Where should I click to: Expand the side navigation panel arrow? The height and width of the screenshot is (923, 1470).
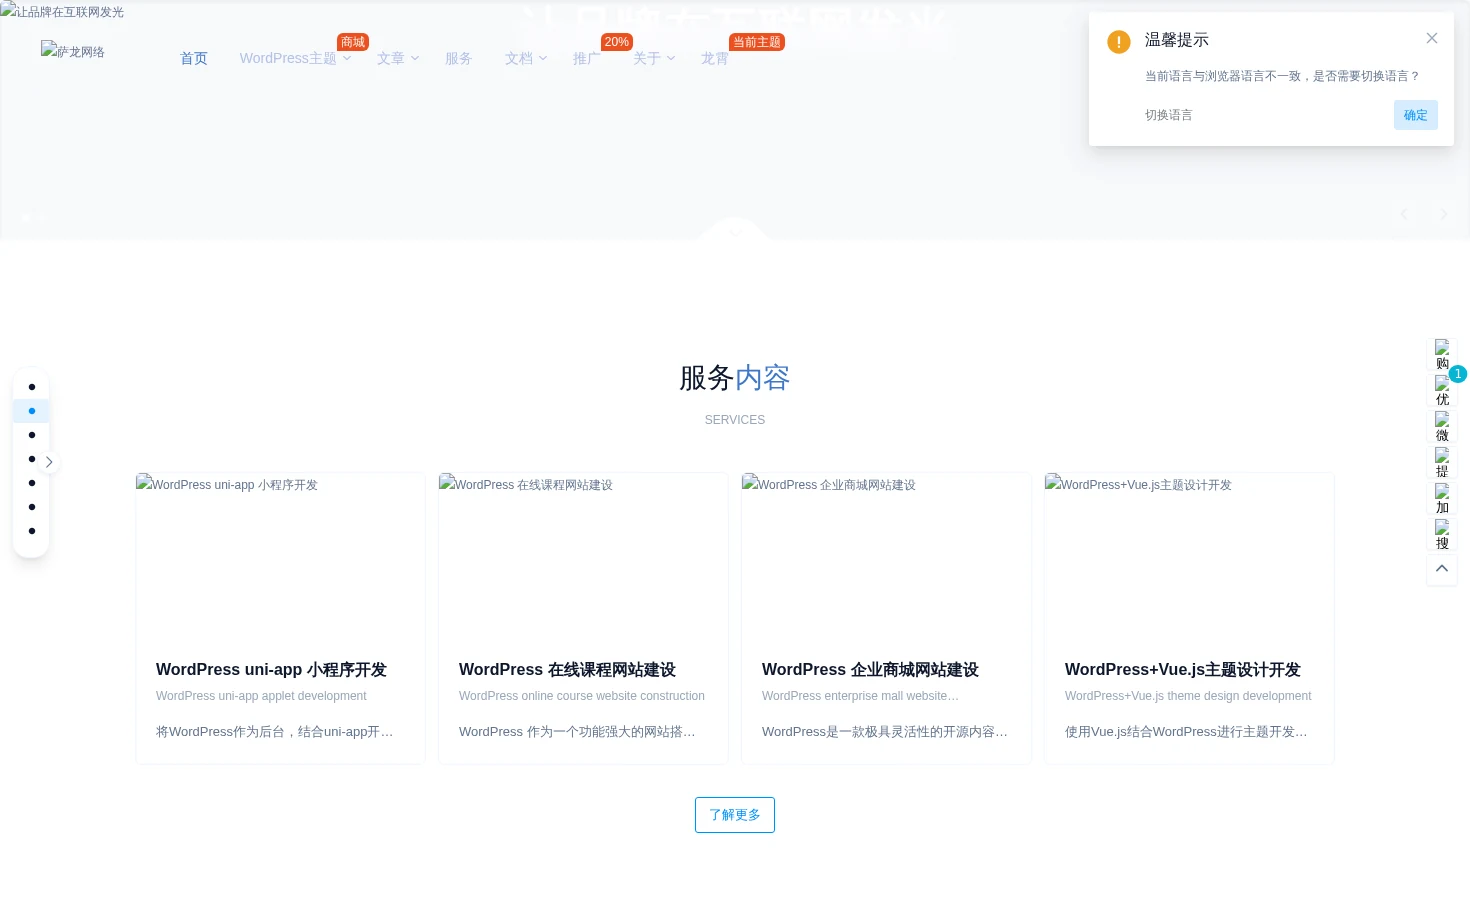(x=49, y=462)
